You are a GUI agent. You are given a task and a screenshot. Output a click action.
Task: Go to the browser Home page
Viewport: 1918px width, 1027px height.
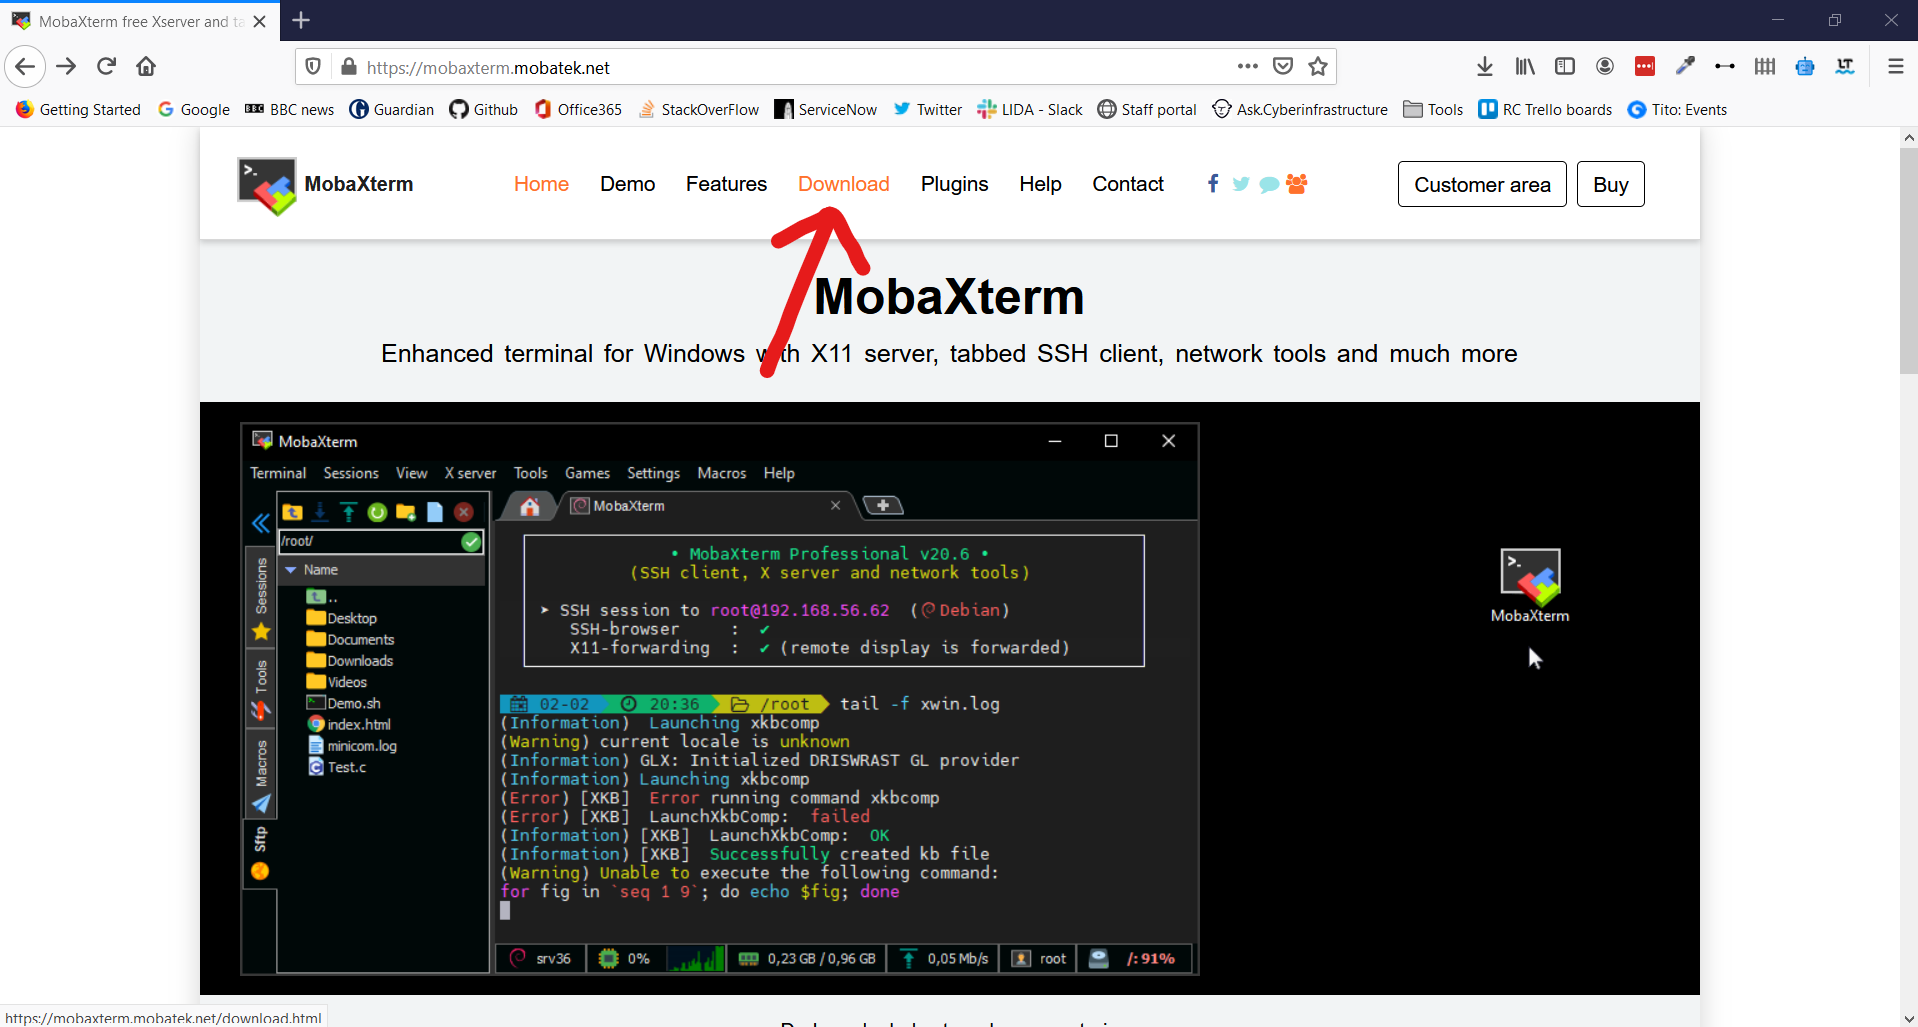[x=146, y=67]
